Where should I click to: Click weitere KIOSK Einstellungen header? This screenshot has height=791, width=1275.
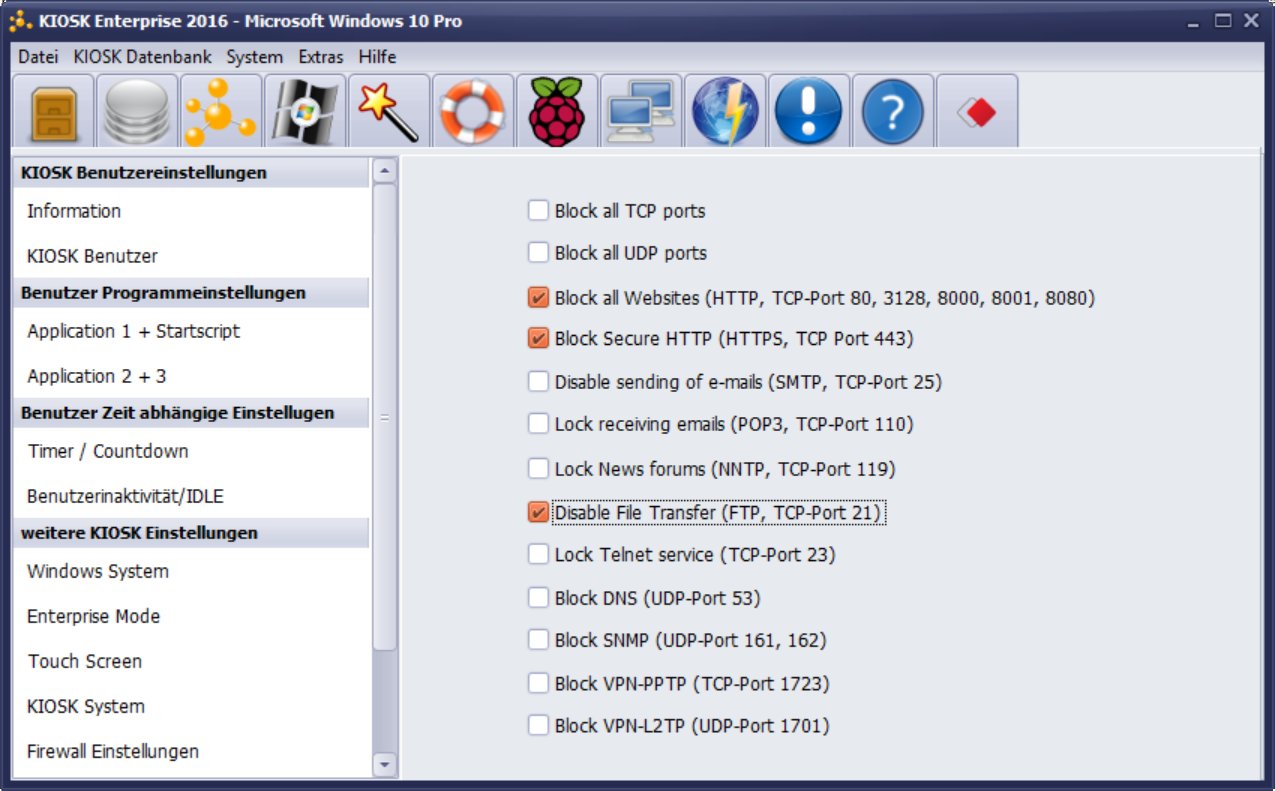coord(190,533)
